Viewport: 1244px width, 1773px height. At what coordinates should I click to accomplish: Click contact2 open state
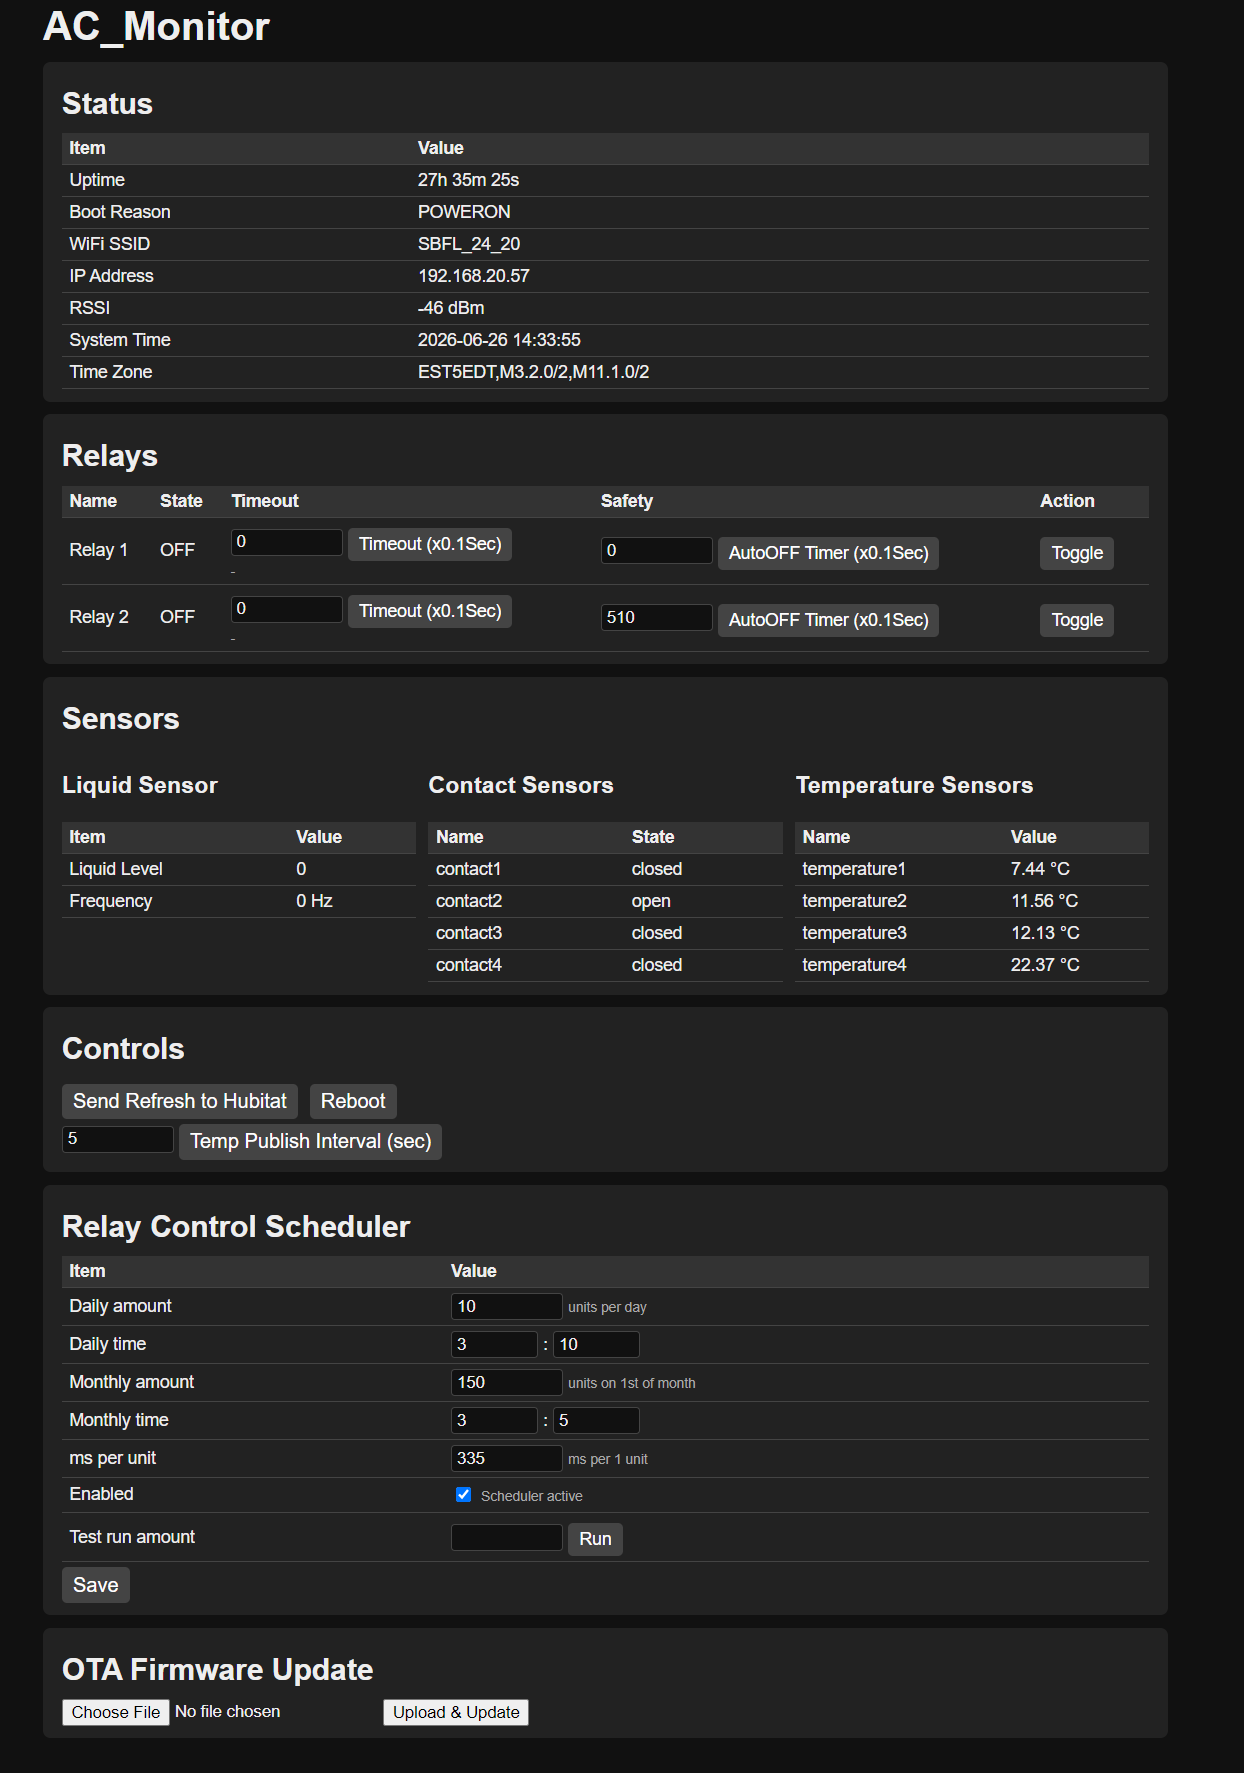651,901
